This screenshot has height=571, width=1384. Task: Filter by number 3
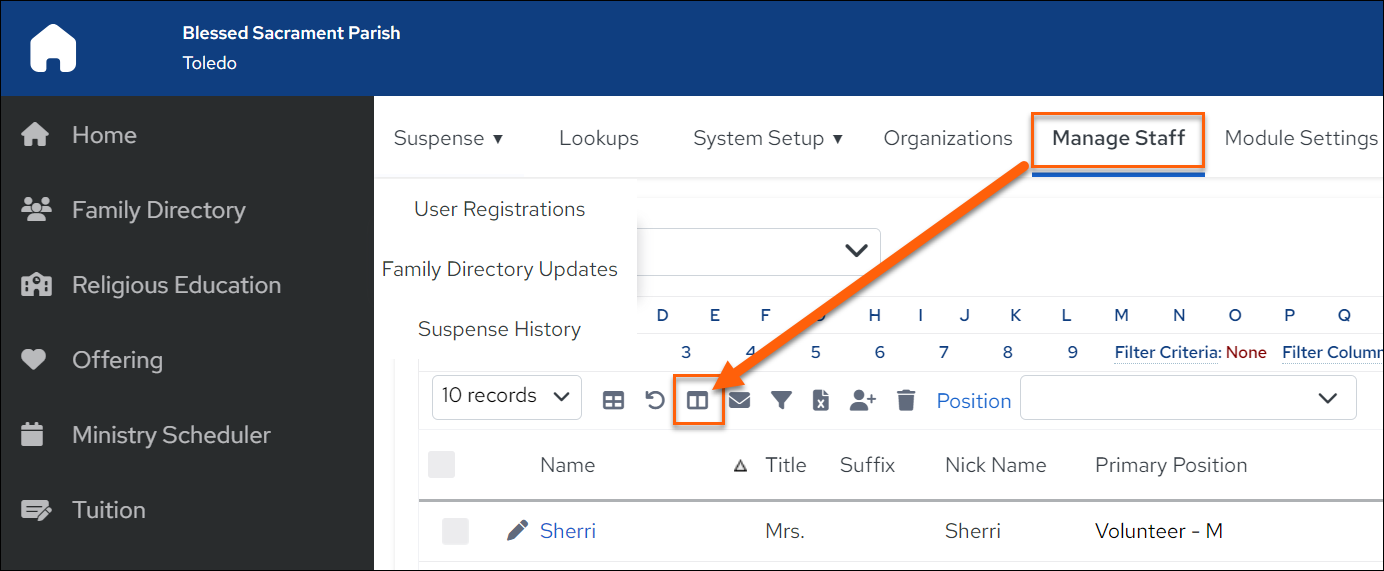coord(686,352)
